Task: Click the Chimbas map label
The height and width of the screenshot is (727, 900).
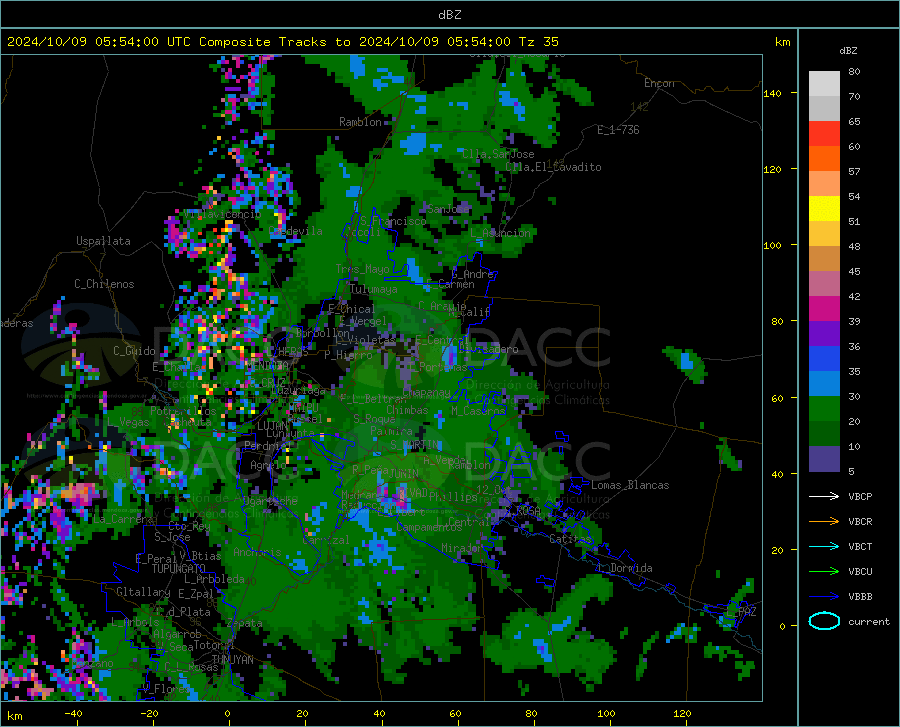Action: coord(407,410)
